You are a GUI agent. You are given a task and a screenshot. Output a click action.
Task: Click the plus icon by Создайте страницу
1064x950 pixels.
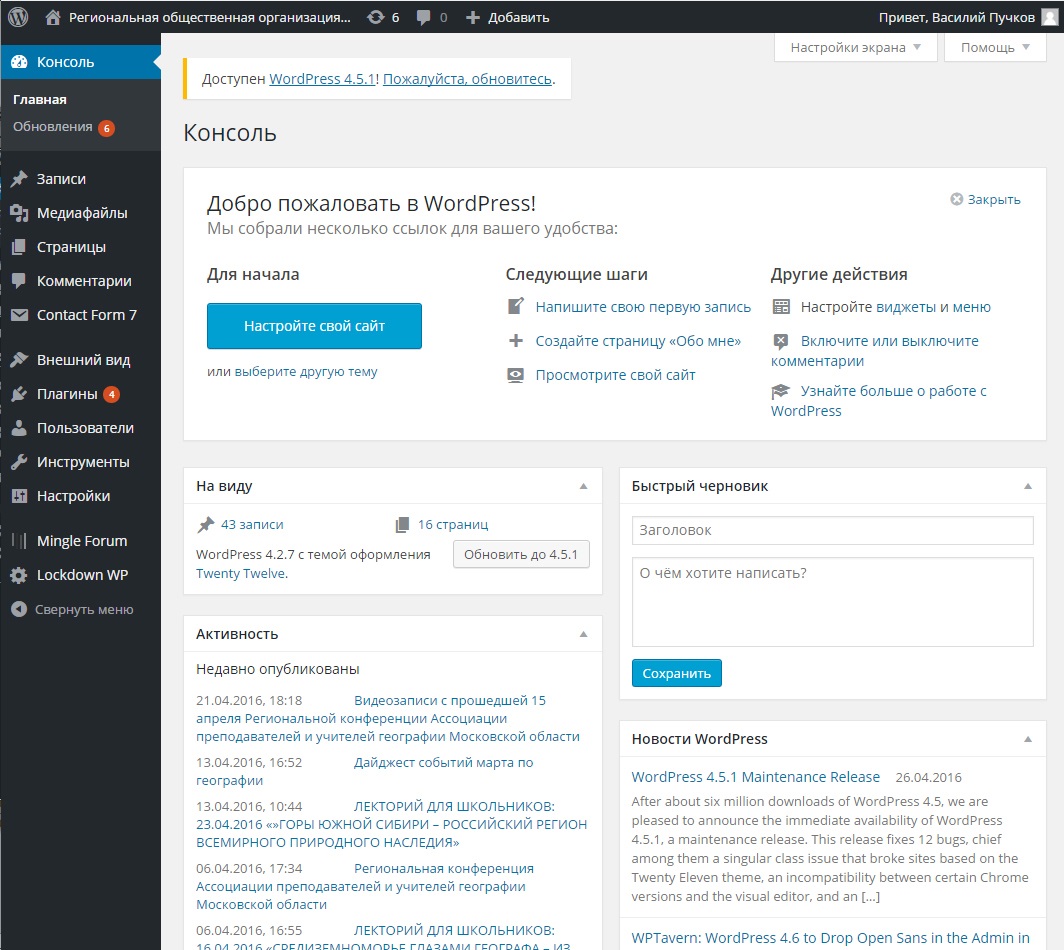pos(516,341)
